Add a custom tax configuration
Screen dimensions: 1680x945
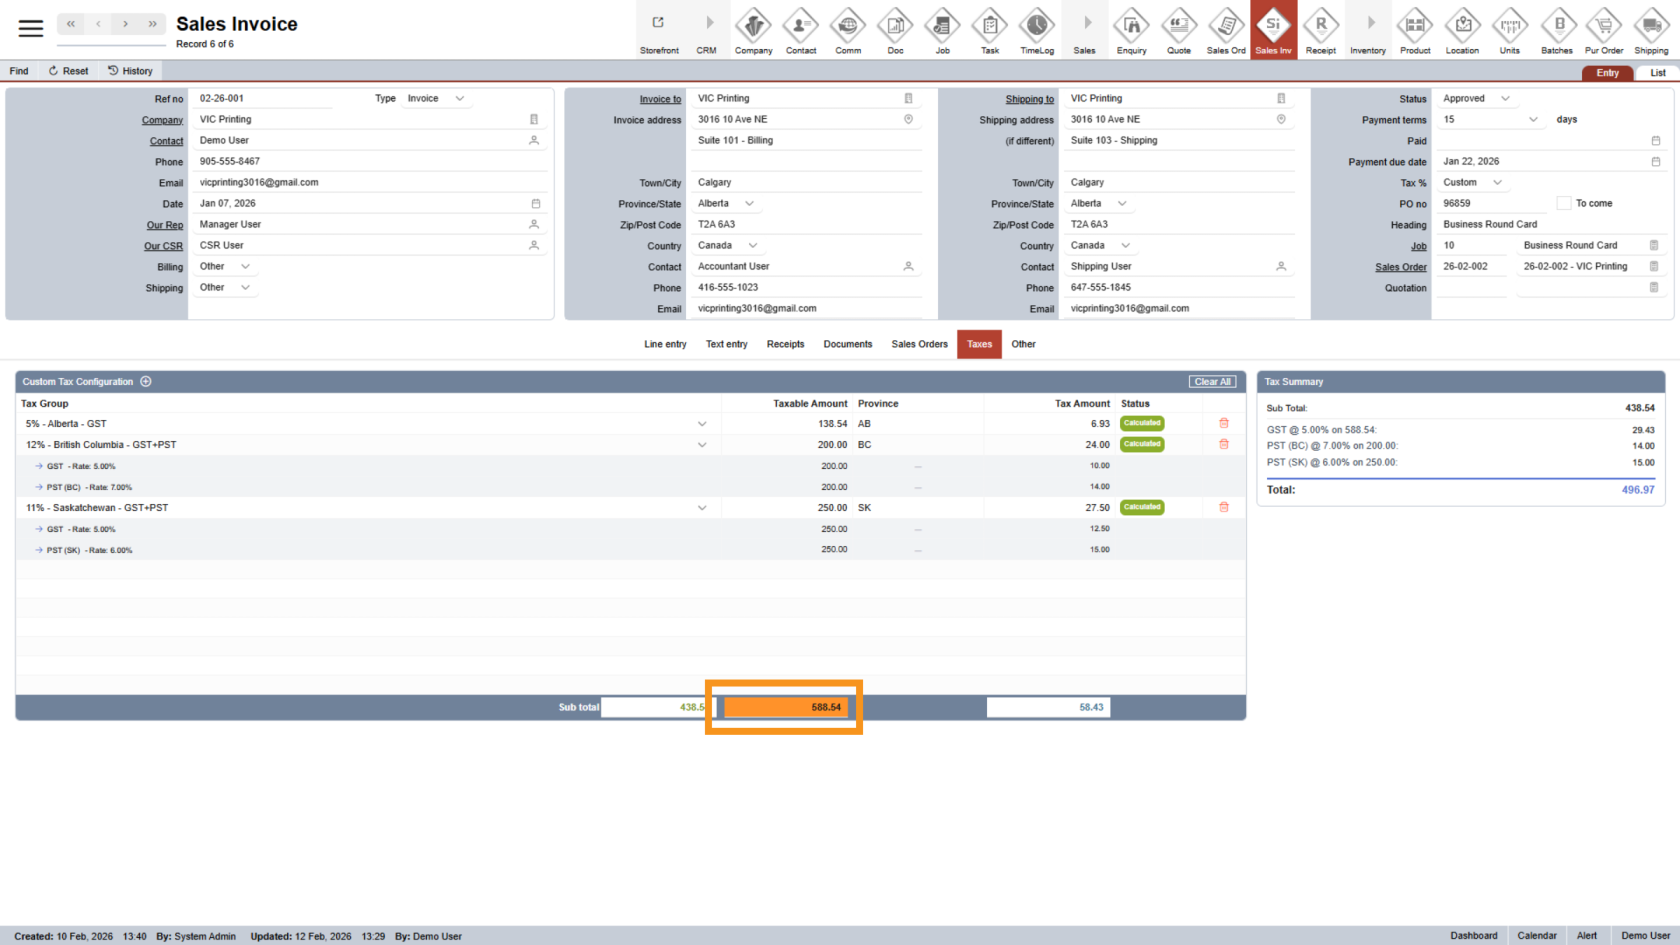[x=146, y=381]
